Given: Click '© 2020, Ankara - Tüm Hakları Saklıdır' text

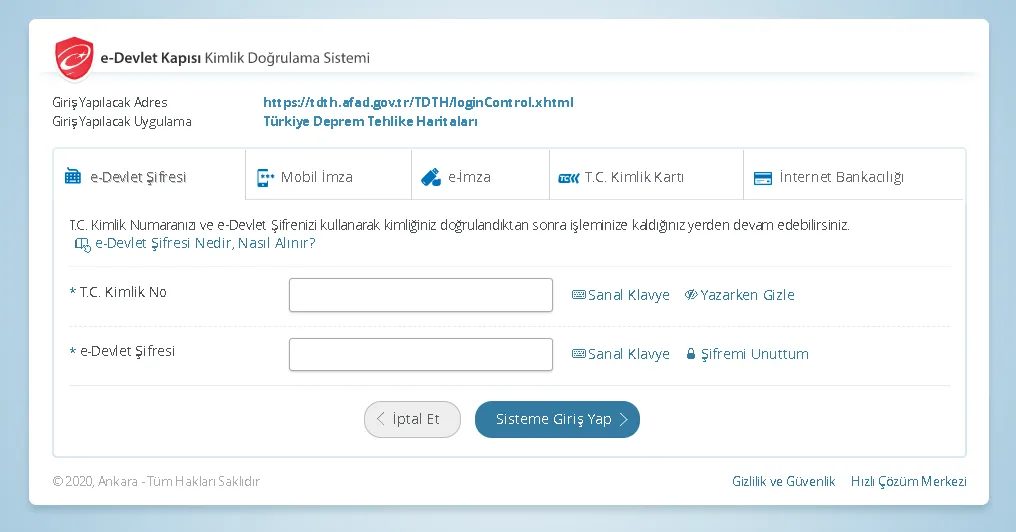Looking at the screenshot, I should tap(156, 481).
